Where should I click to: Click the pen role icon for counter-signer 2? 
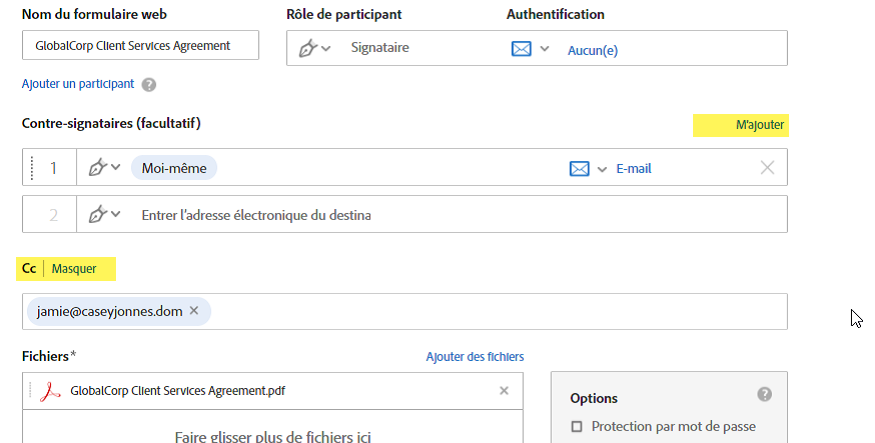(99, 214)
